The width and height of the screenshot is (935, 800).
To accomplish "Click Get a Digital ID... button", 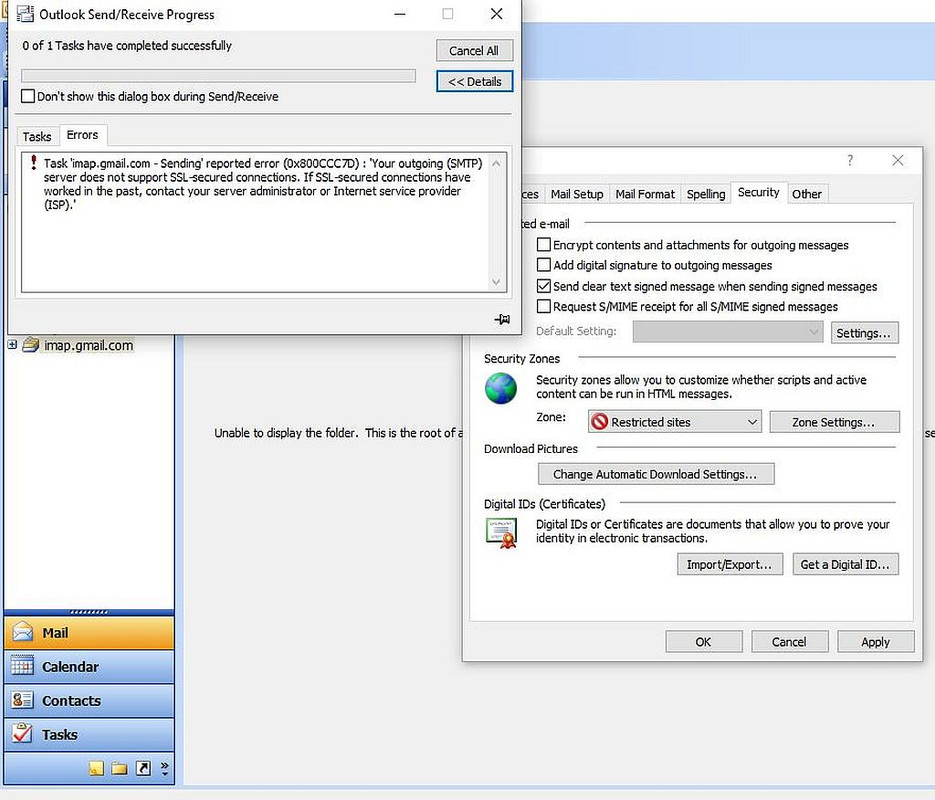I will coord(845,564).
